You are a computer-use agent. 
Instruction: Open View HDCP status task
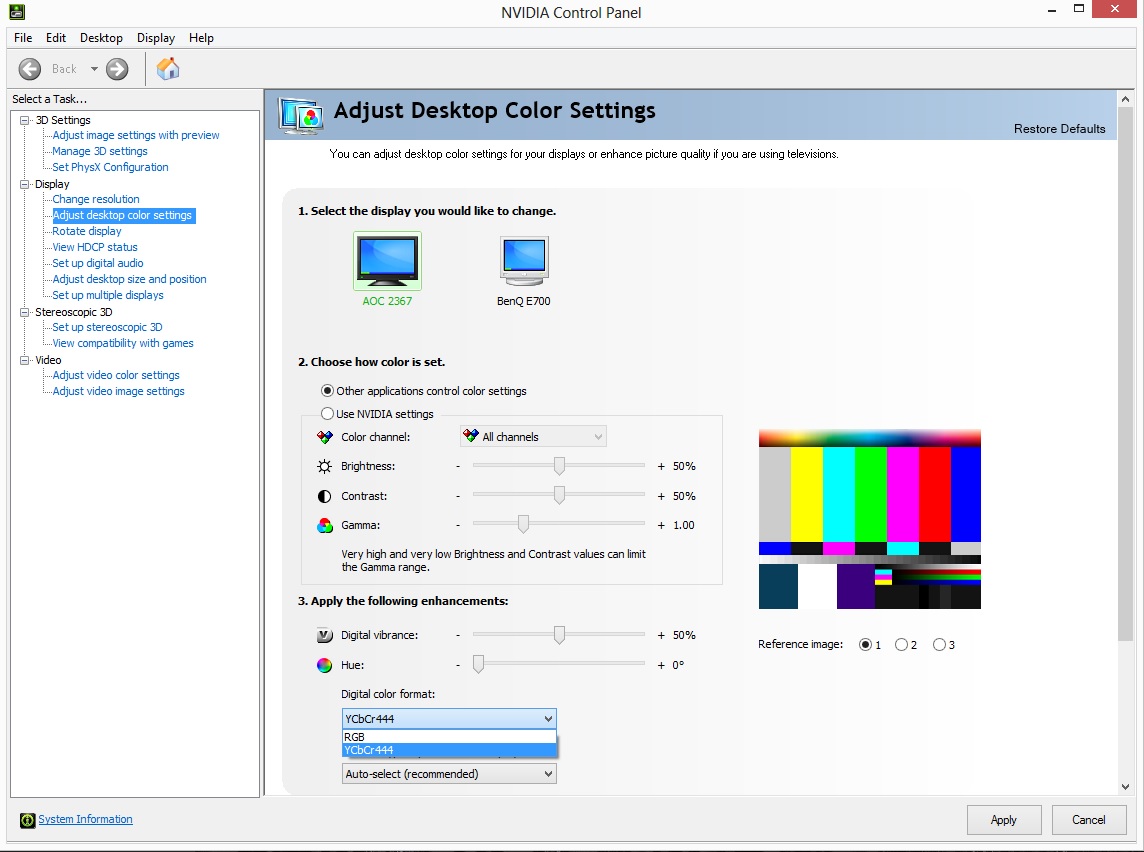pos(95,247)
